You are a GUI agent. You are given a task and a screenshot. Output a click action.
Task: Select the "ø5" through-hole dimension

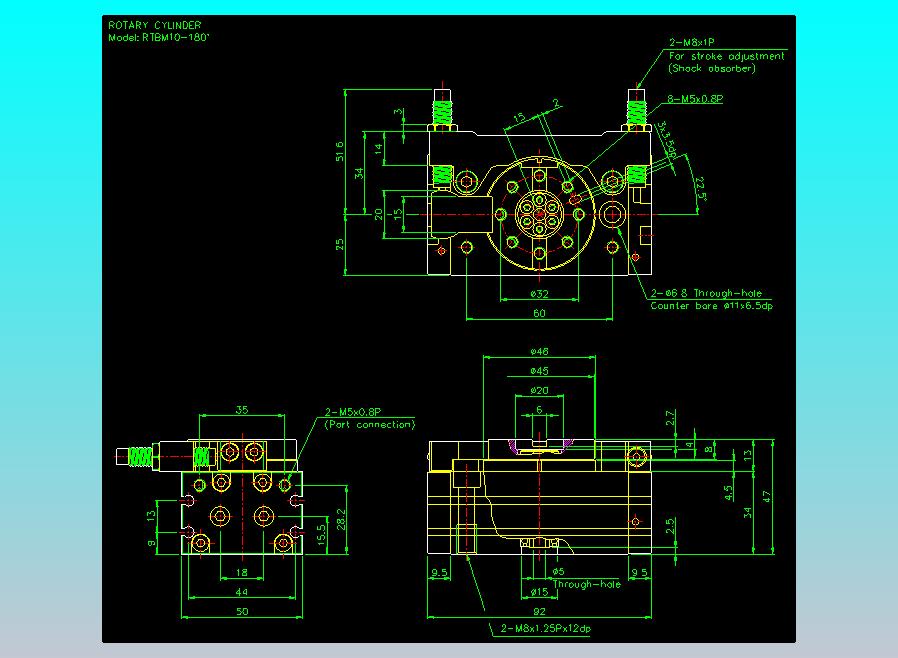(x=558, y=572)
